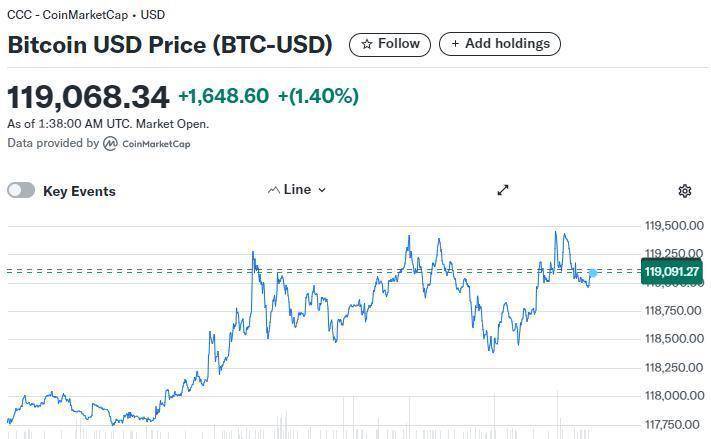Click the Bitcoin USD Price (BTC-USD) title
711x439 pixels.
(170, 45)
